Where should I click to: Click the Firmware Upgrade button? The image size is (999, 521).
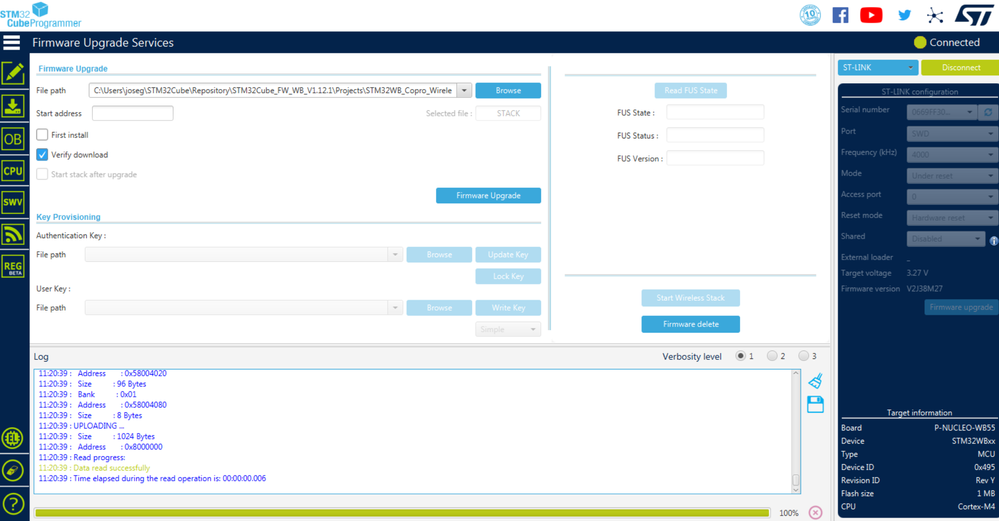pos(488,196)
